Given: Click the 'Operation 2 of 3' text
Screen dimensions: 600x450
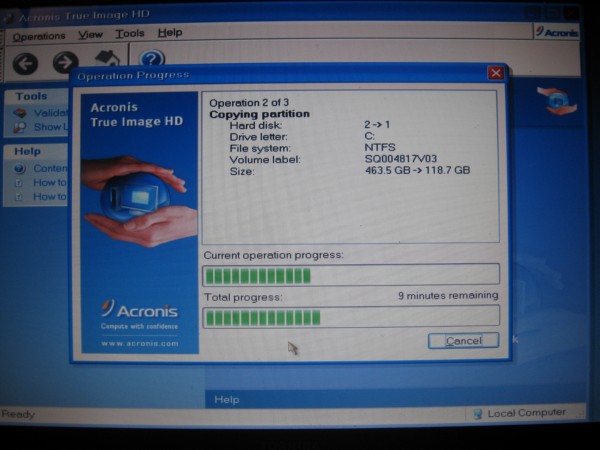Looking at the screenshot, I should click(x=249, y=103).
